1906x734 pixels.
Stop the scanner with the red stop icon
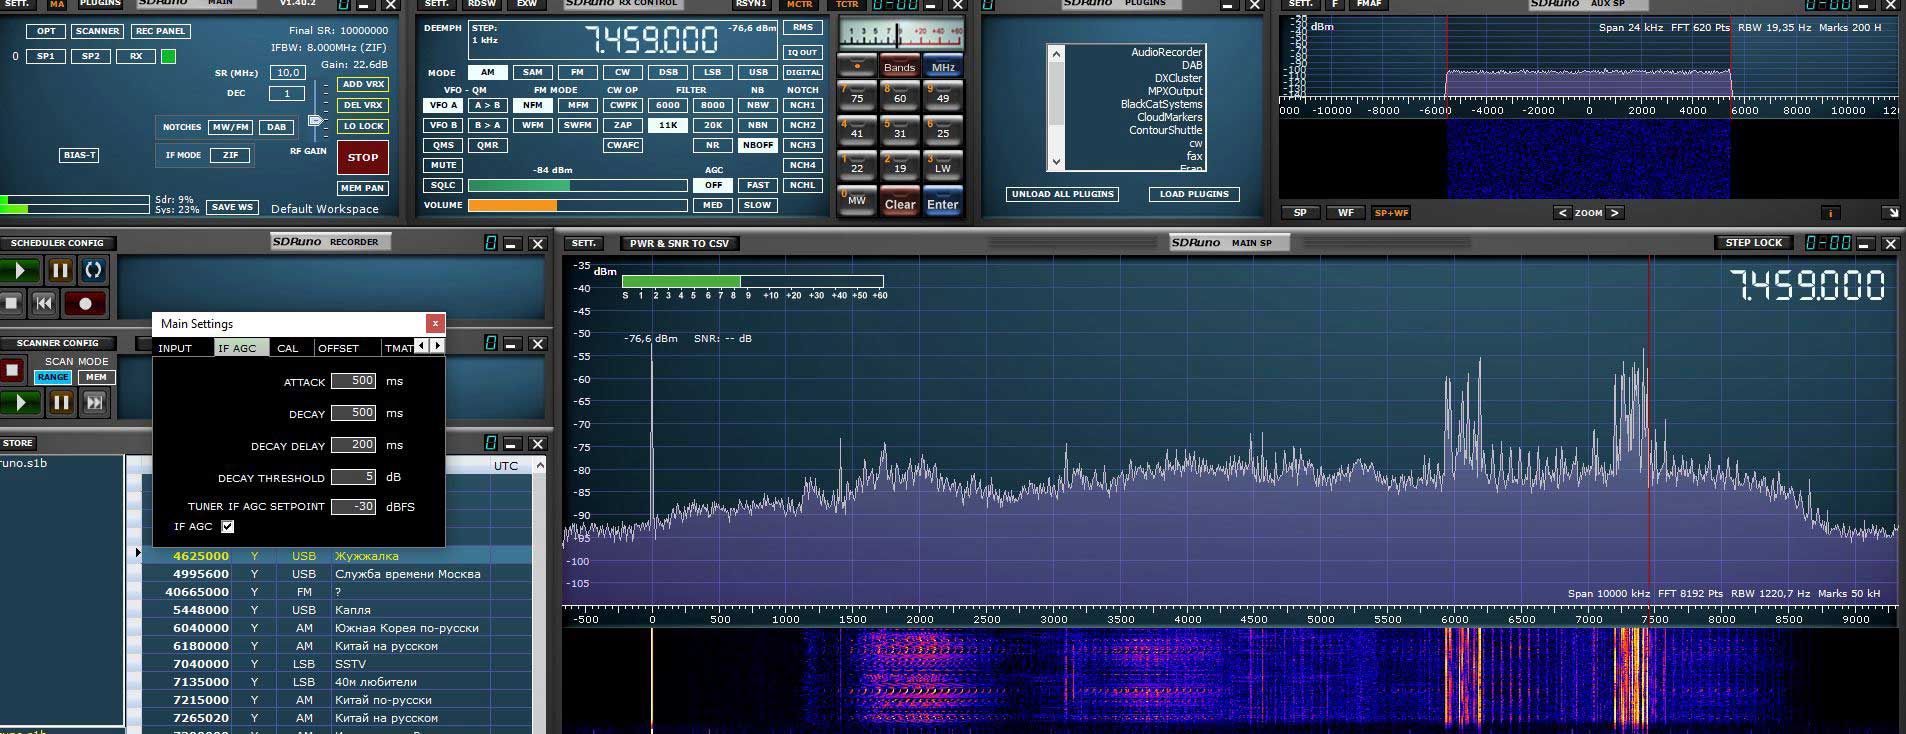coord(12,370)
